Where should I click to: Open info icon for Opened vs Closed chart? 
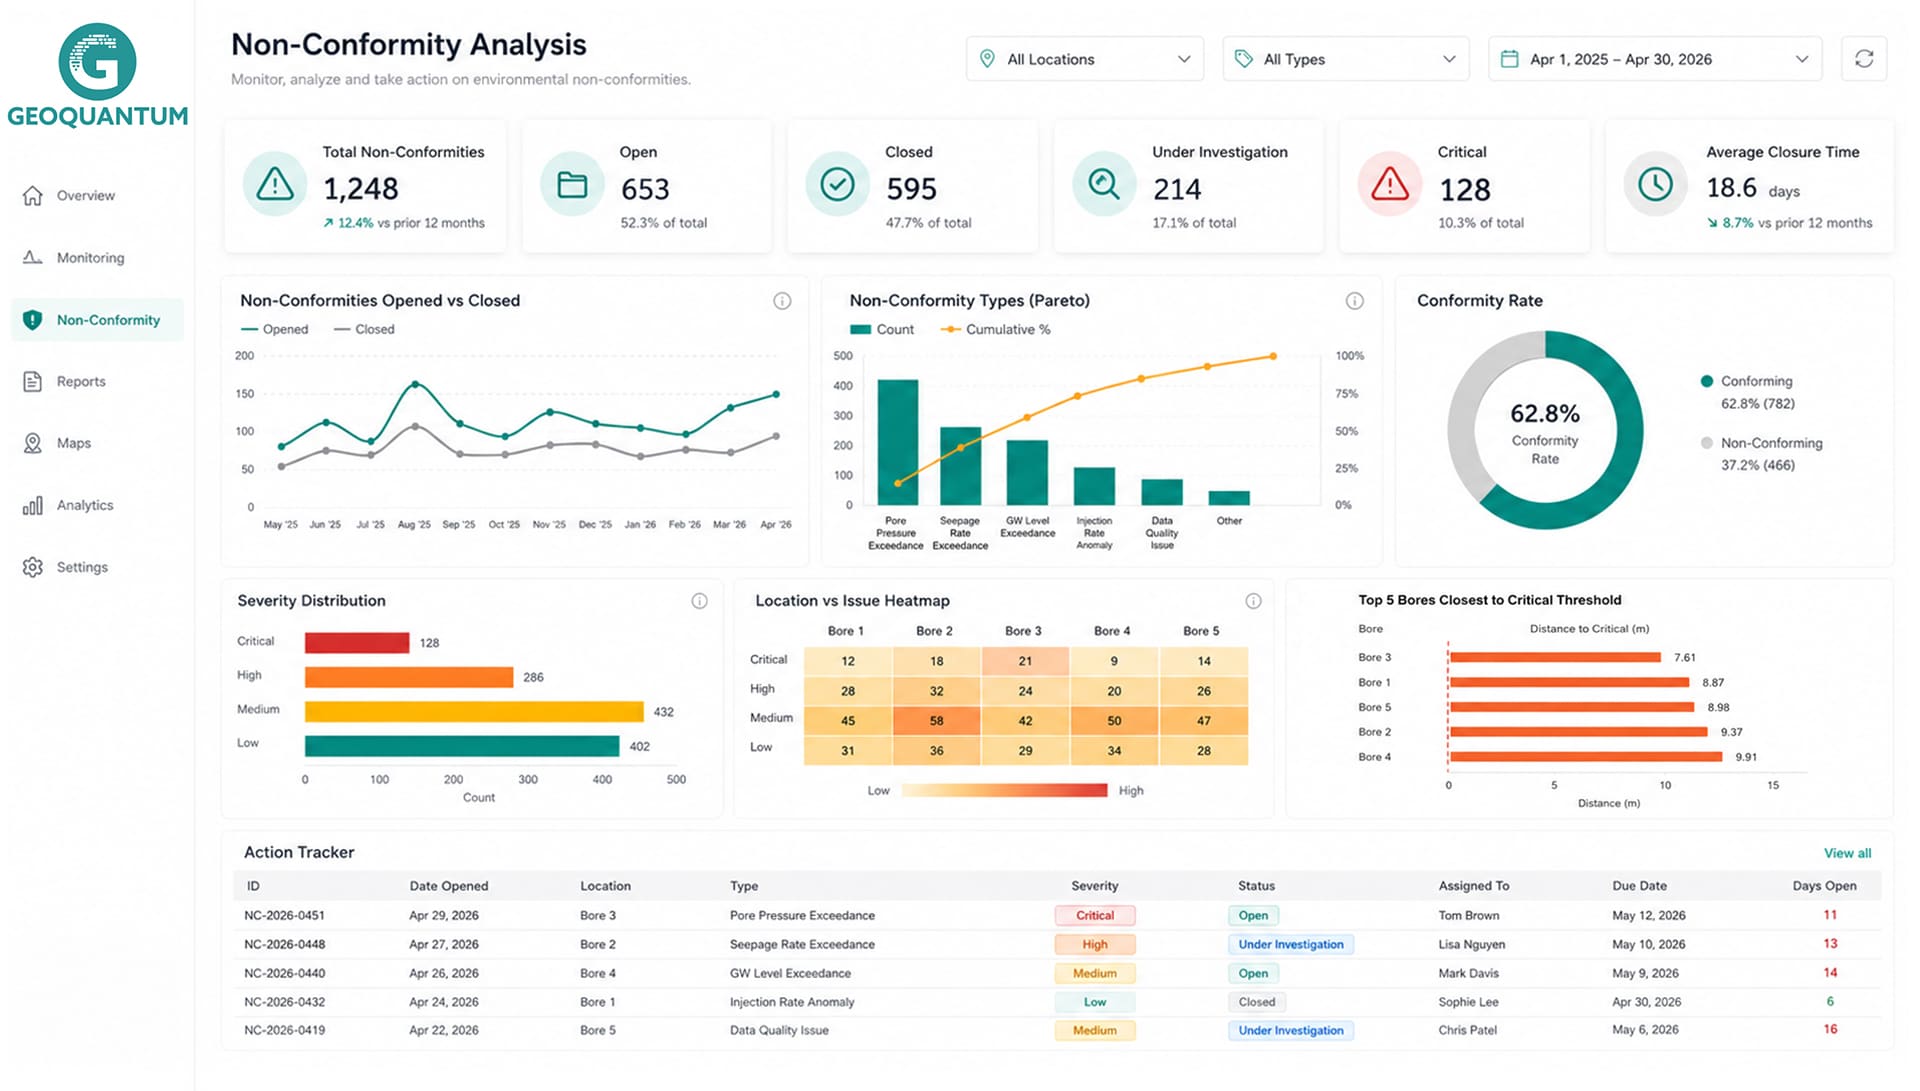[782, 301]
